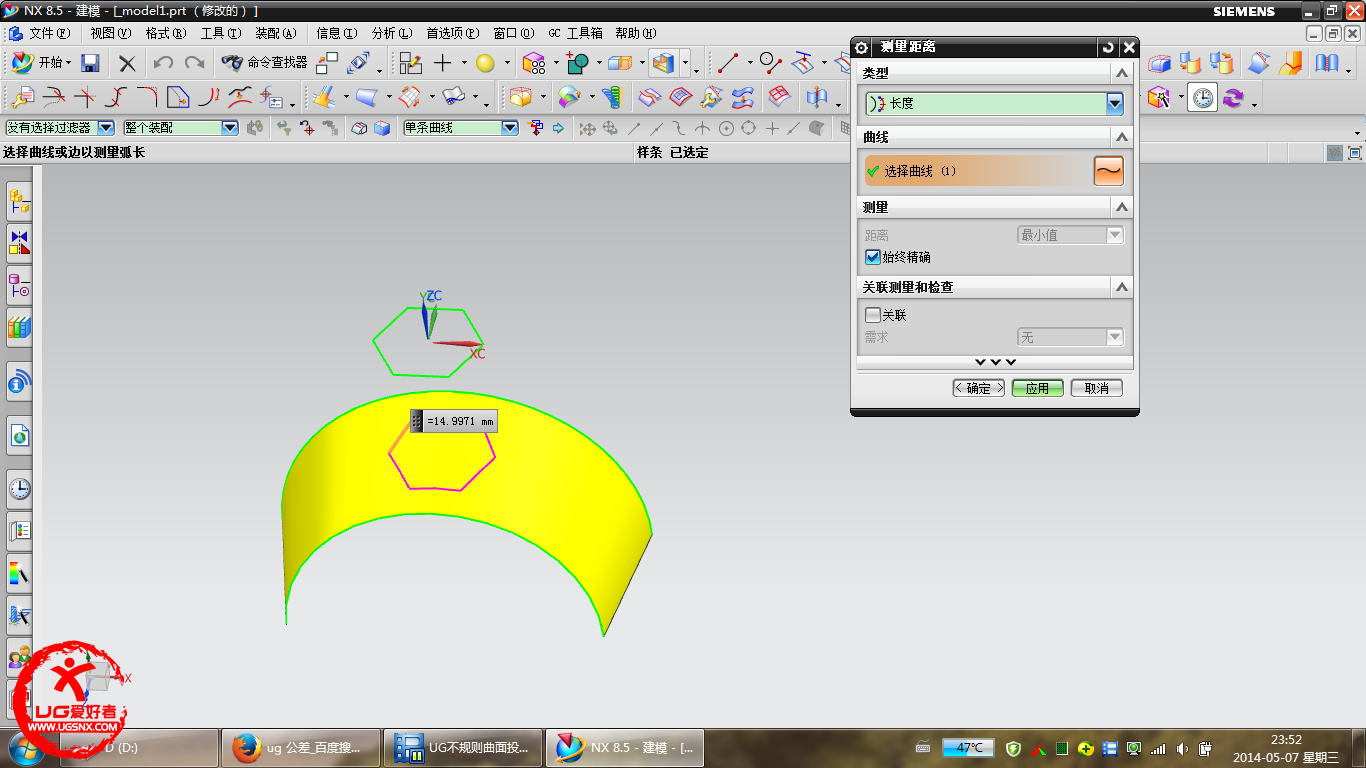Screen dimensions: 1366x768
Task: Open the 需求 无 dropdown
Action: pos(1070,337)
